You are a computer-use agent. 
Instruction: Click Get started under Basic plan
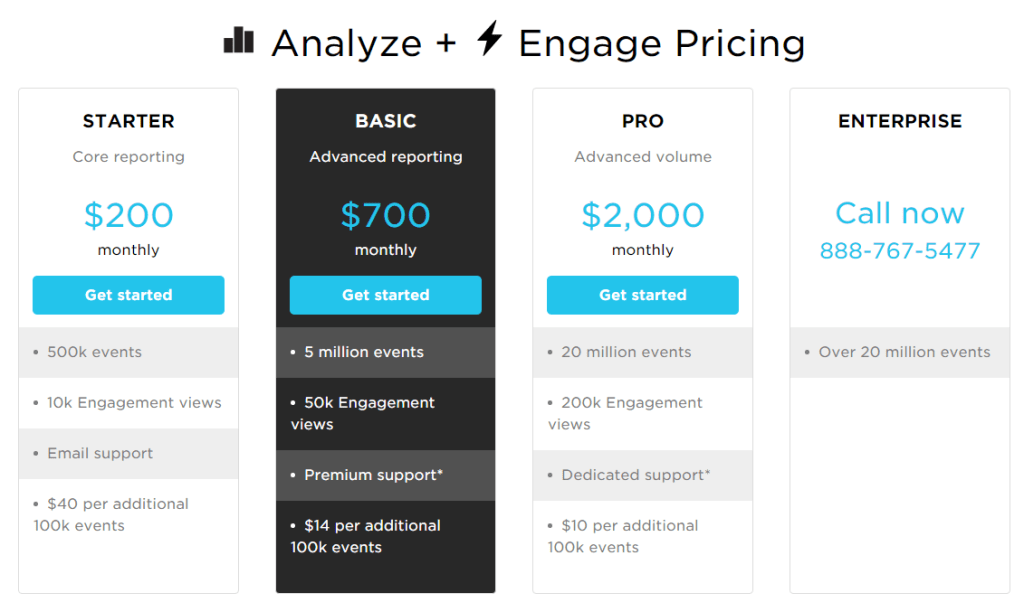pos(385,295)
